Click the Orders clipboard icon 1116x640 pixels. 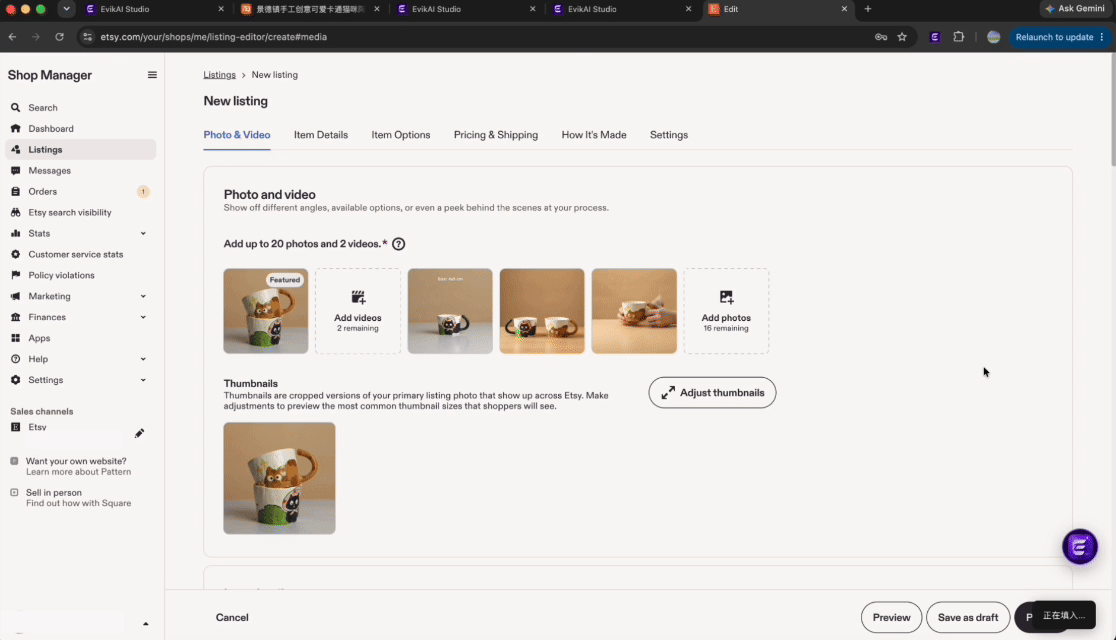coord(15,192)
